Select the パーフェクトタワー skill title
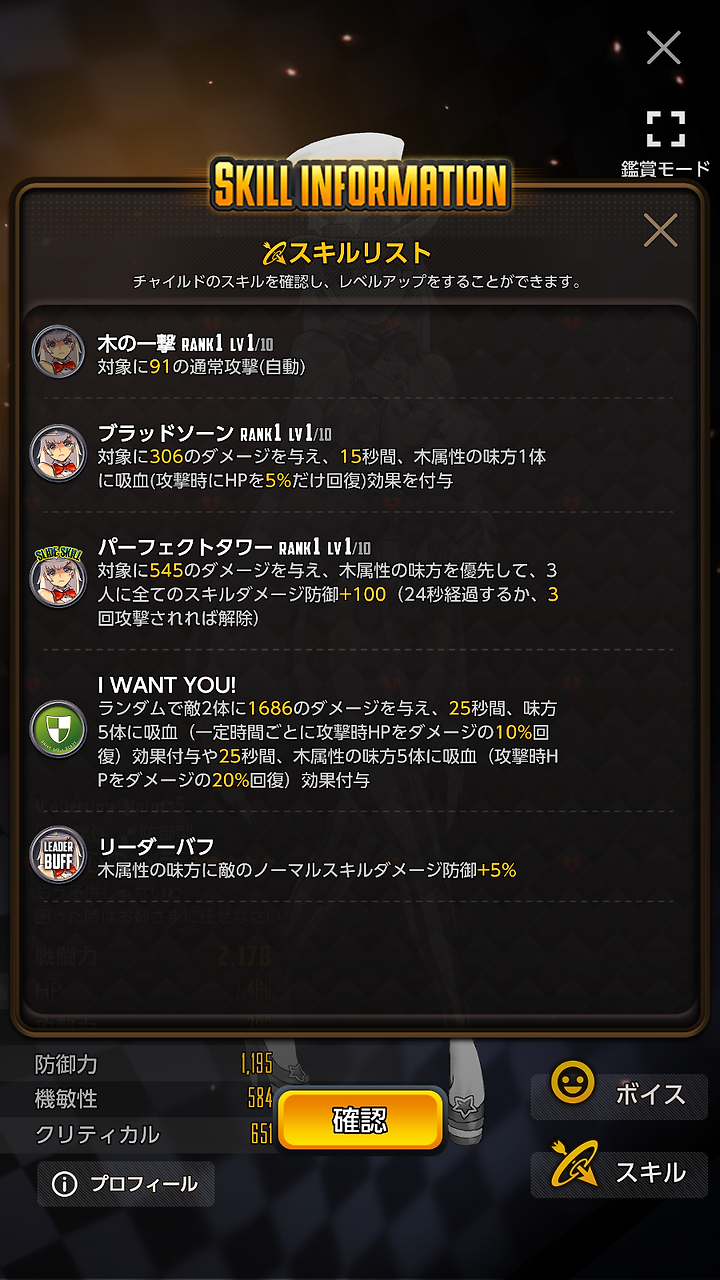The height and width of the screenshot is (1280, 720). [x=185, y=547]
